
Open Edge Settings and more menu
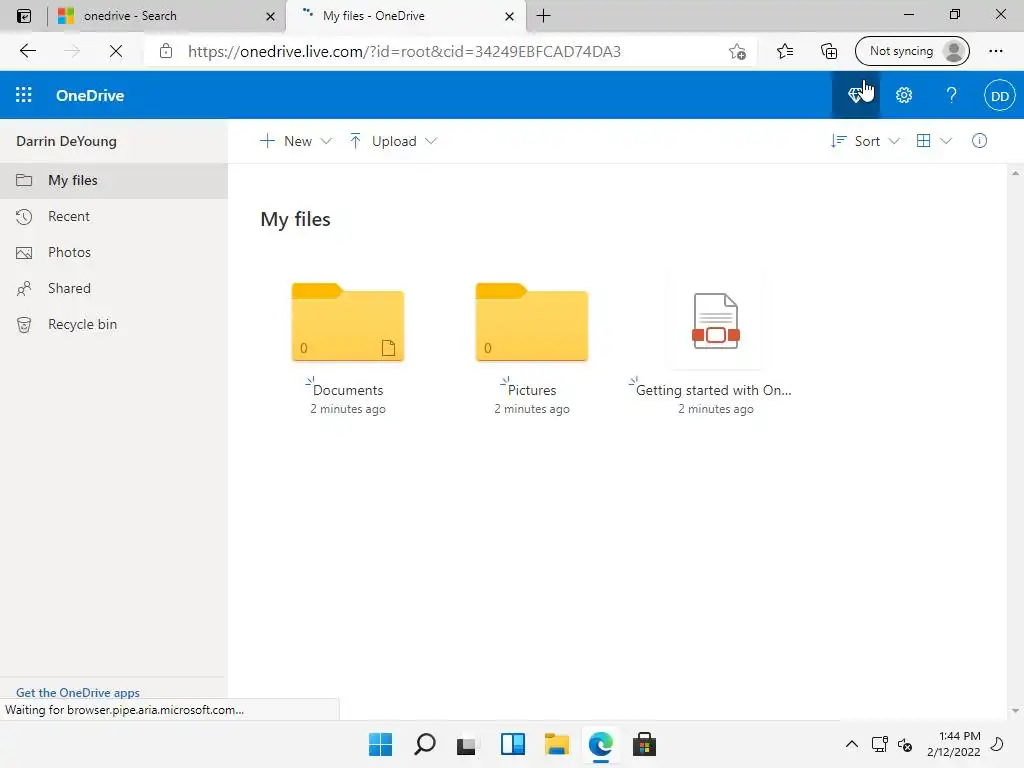(996, 51)
